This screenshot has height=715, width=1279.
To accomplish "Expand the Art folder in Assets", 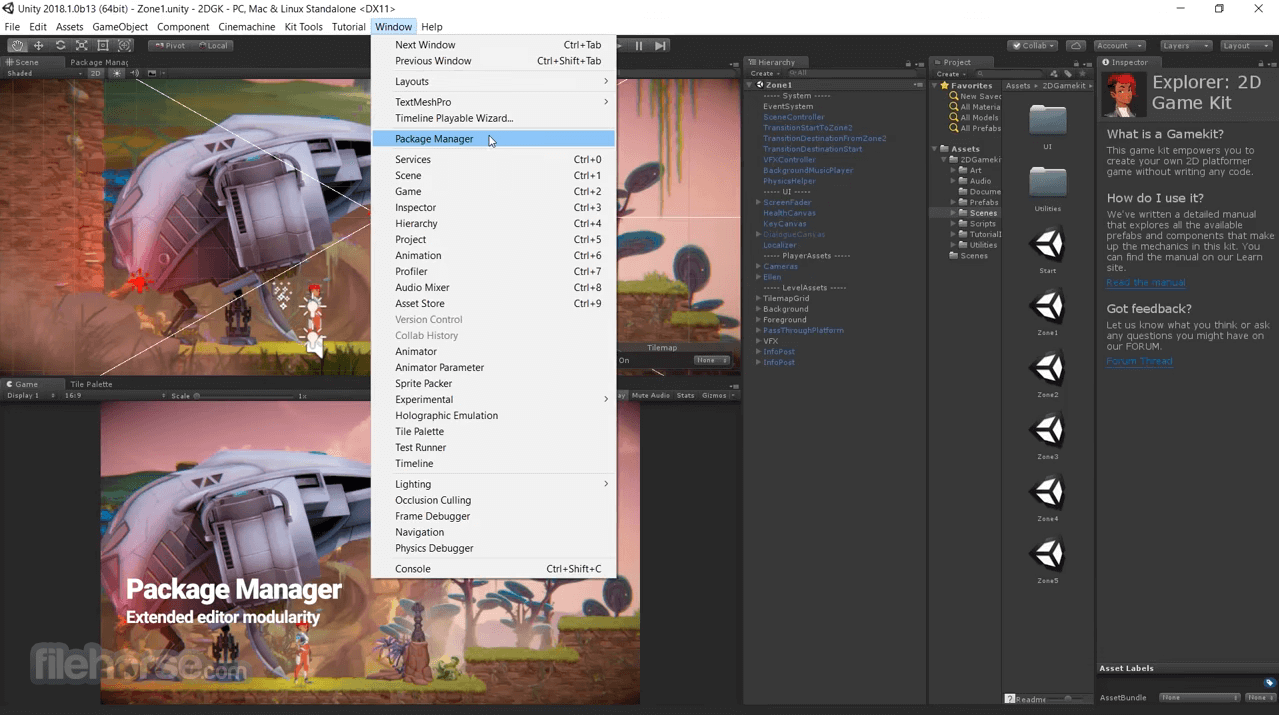I will point(953,171).
